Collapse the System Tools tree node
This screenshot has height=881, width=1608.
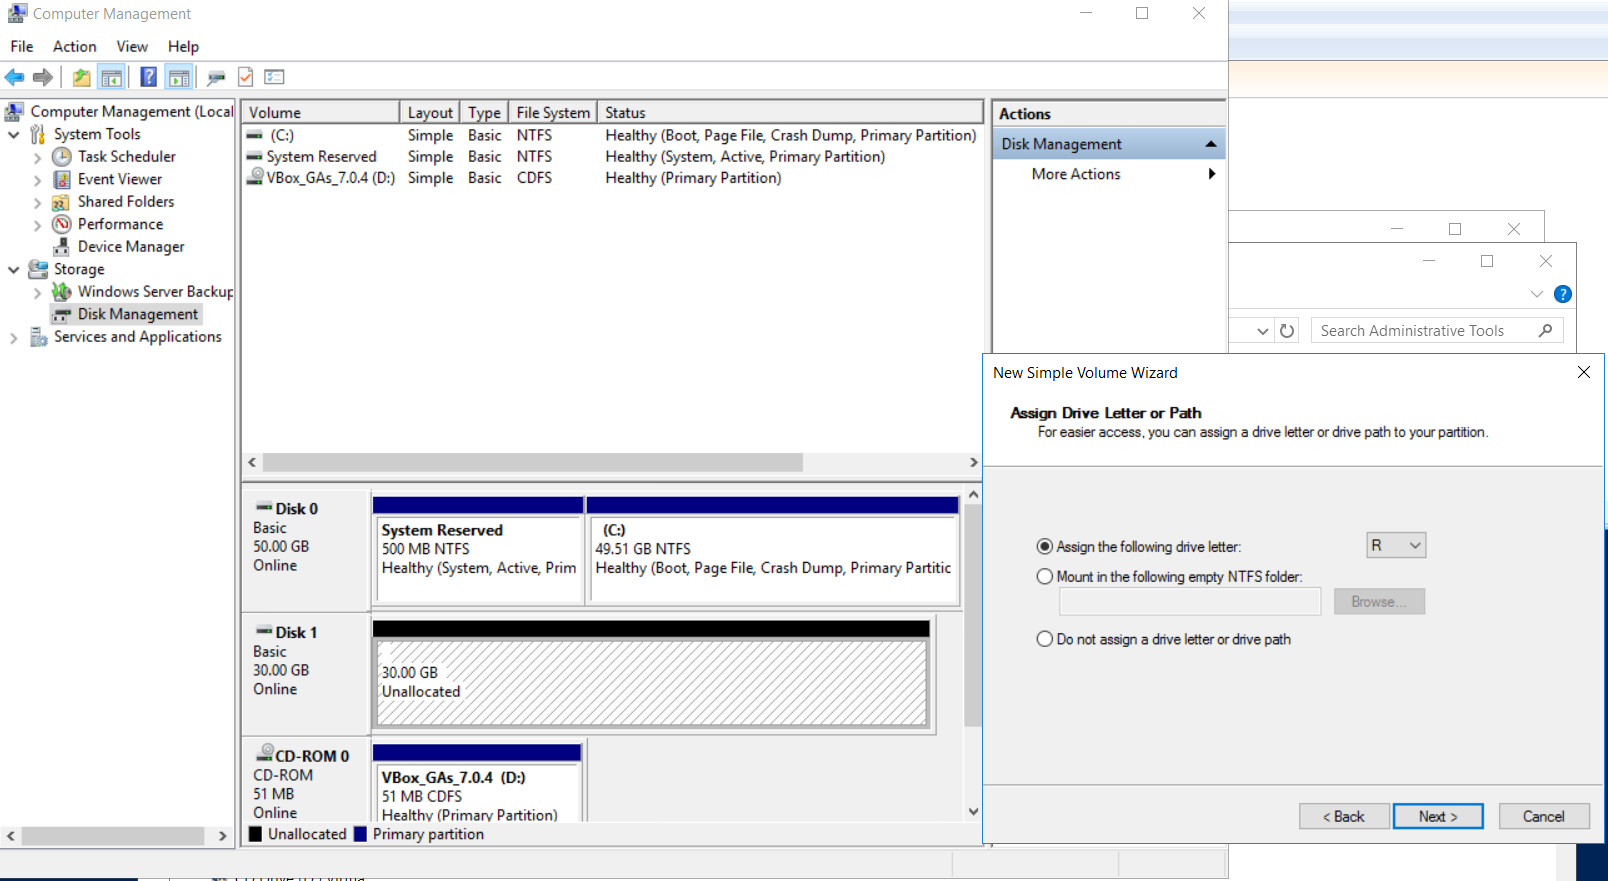coord(14,134)
